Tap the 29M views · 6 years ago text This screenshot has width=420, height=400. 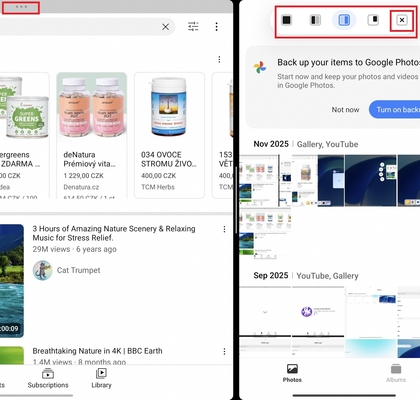point(74,249)
